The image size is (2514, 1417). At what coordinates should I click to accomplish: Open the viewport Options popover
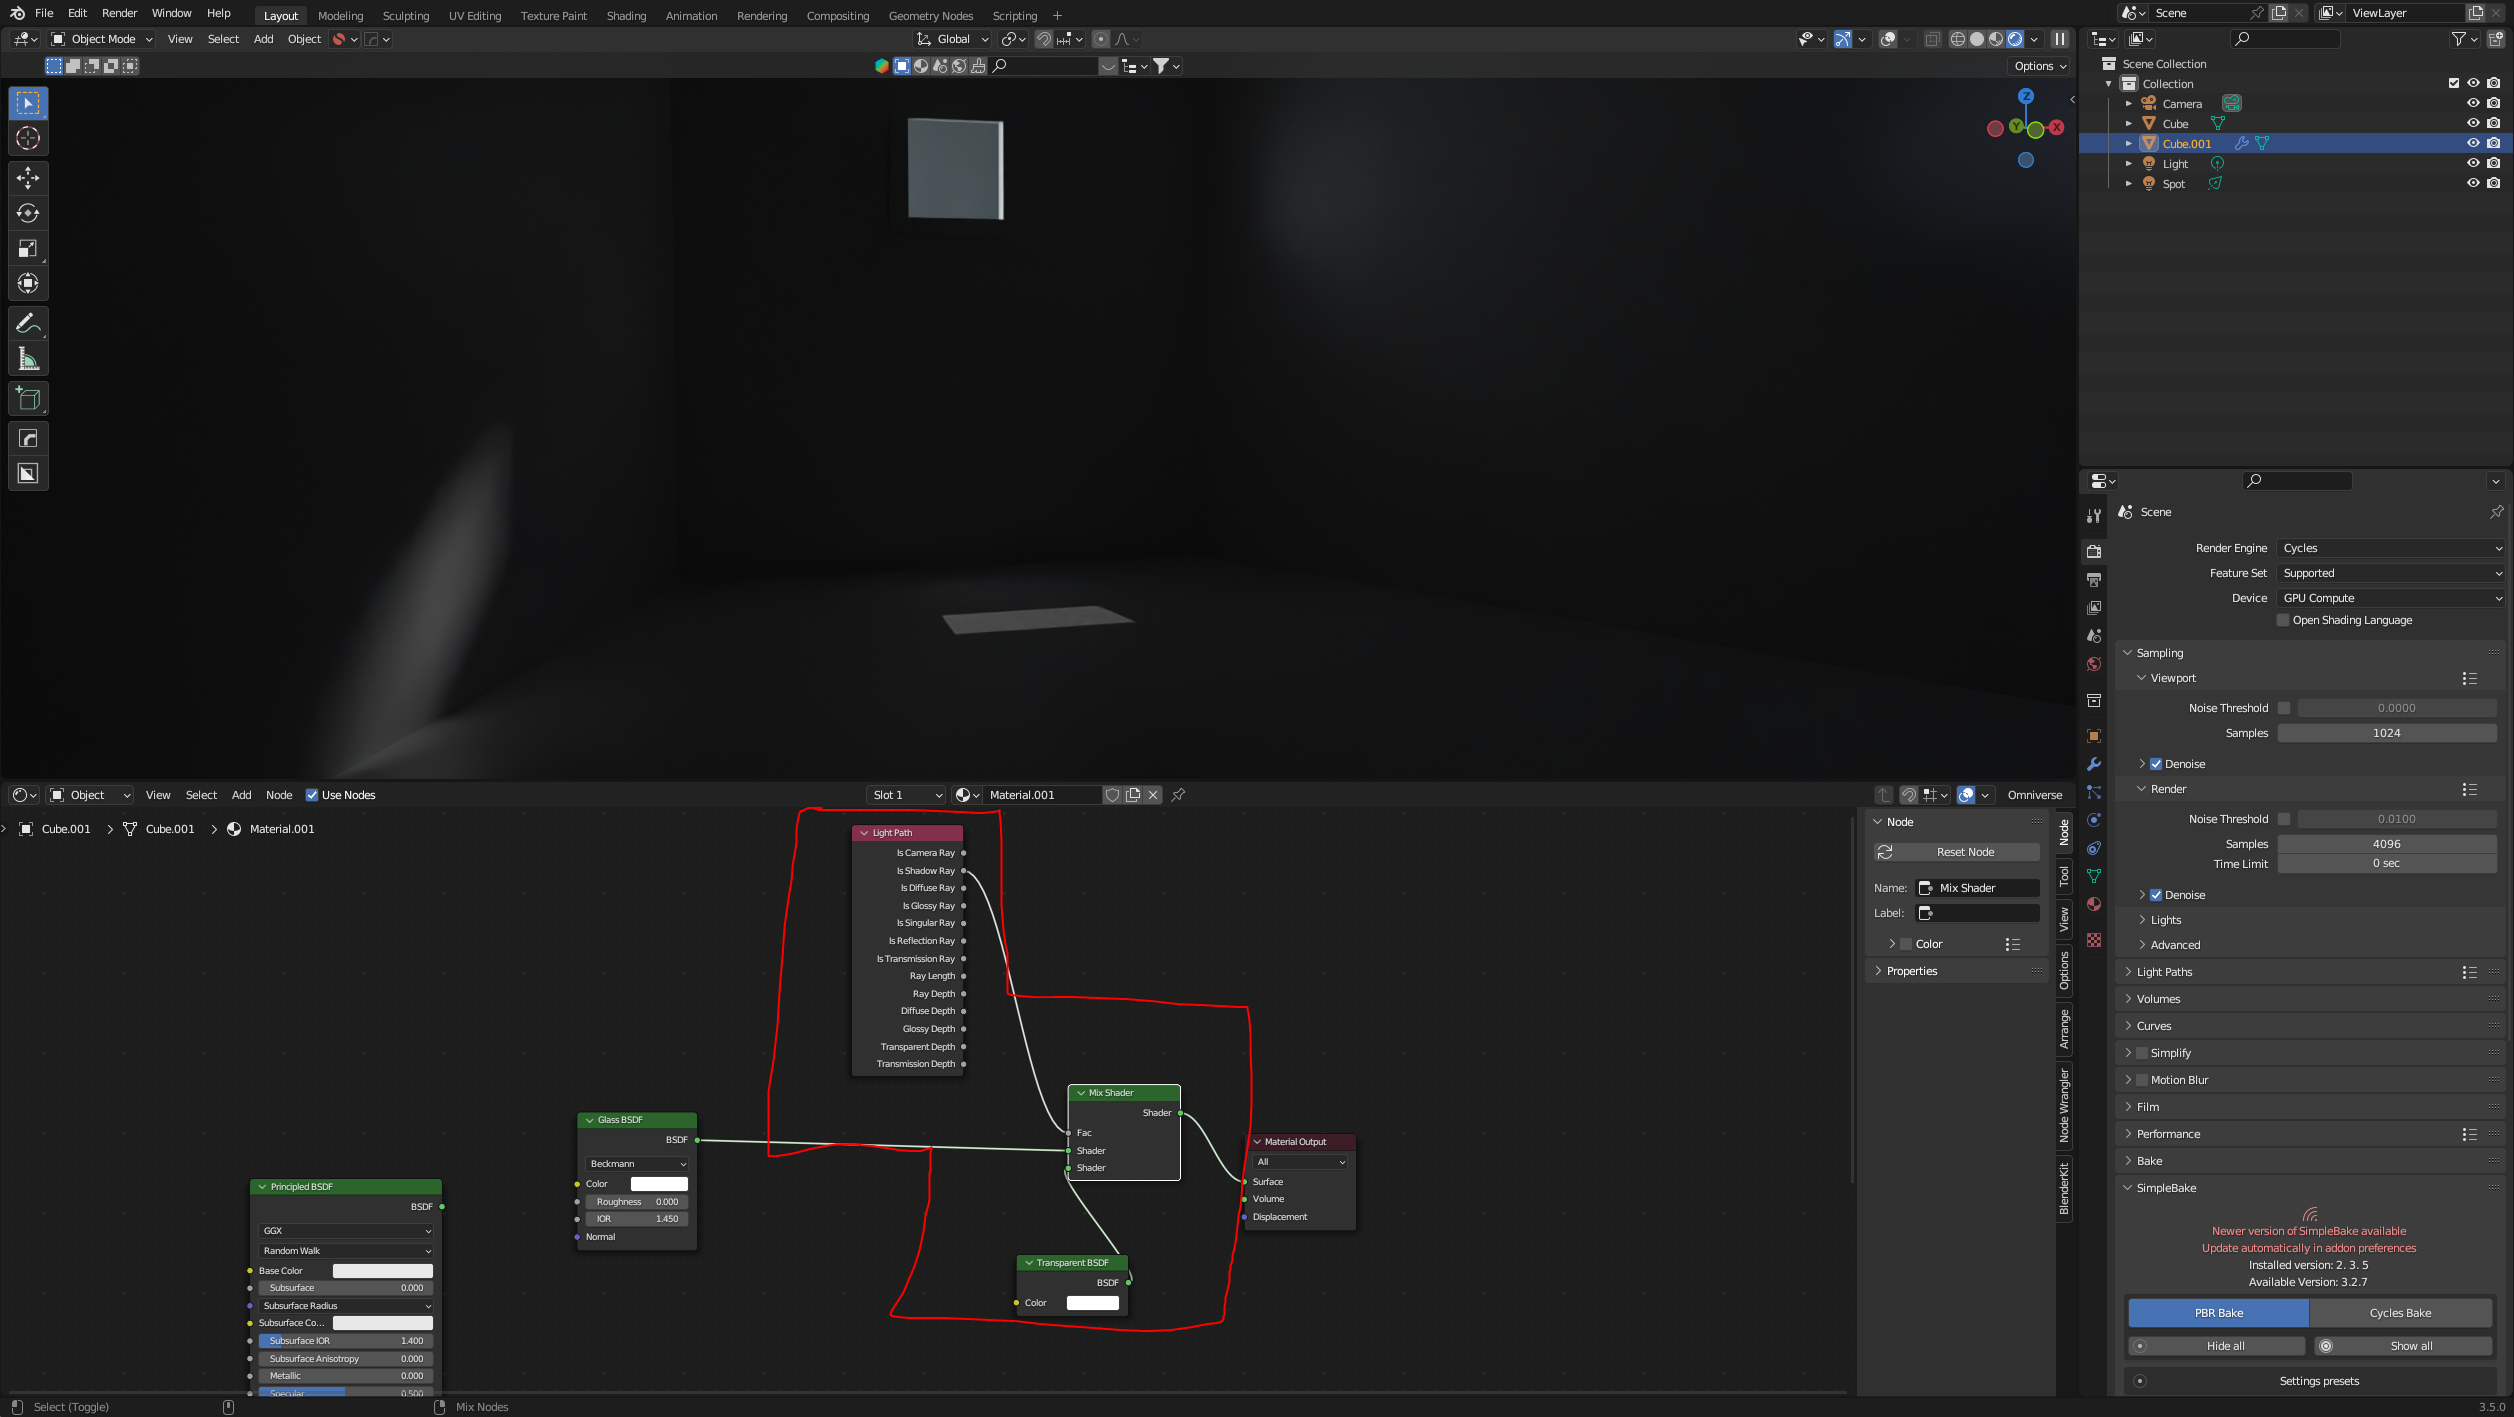click(2040, 66)
